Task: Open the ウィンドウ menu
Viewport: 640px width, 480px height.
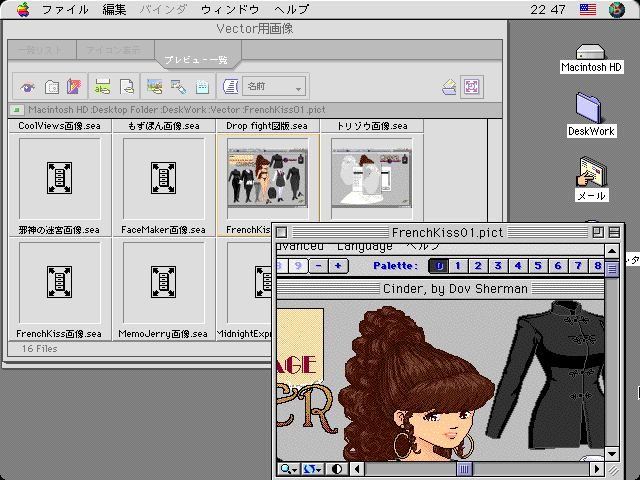Action: [230, 9]
